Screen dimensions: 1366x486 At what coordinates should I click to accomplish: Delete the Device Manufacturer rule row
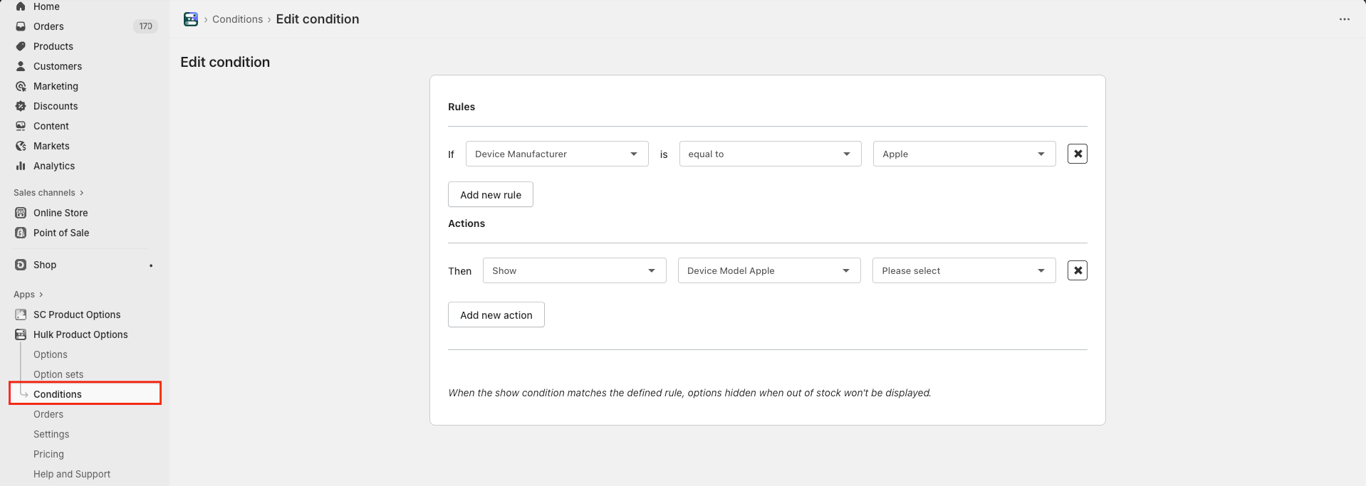(1077, 154)
